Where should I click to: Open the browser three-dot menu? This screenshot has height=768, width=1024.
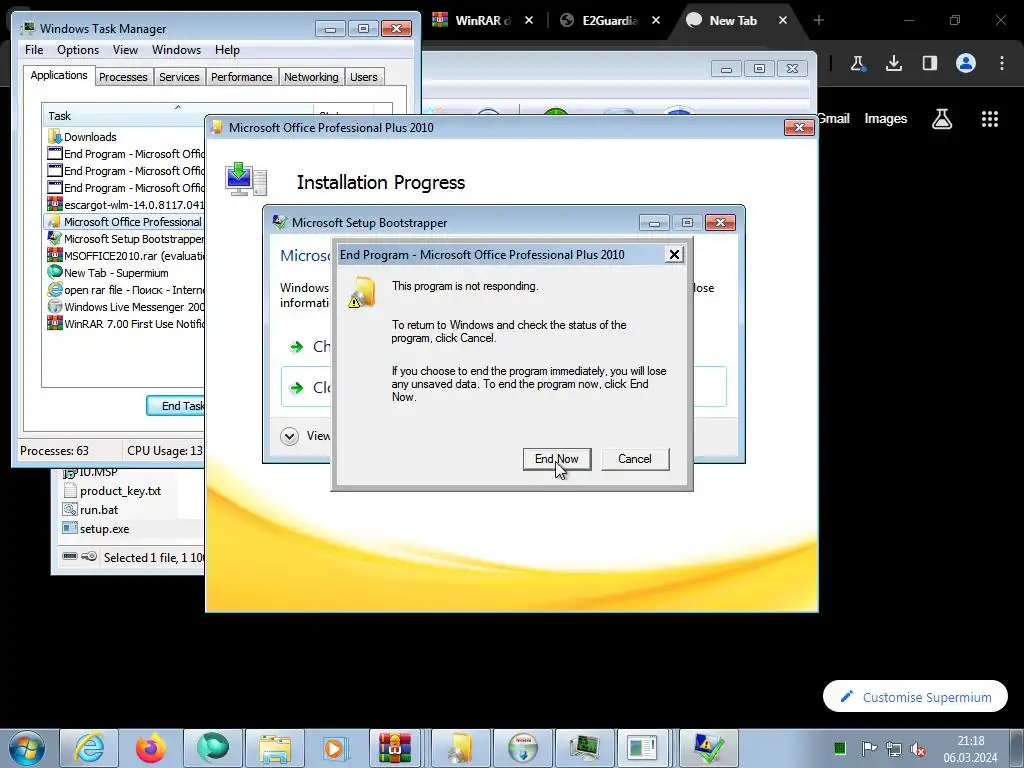pos(1002,63)
